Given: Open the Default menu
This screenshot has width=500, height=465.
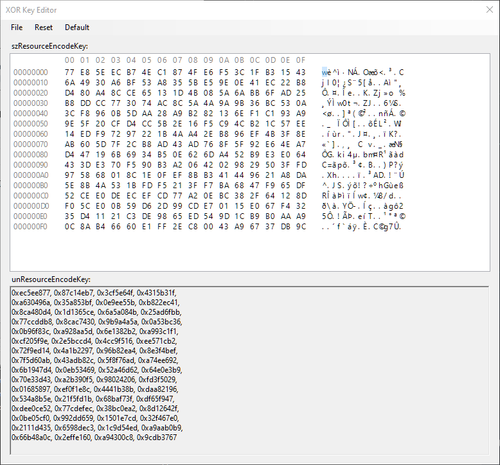Looking at the screenshot, I should click(77, 27).
